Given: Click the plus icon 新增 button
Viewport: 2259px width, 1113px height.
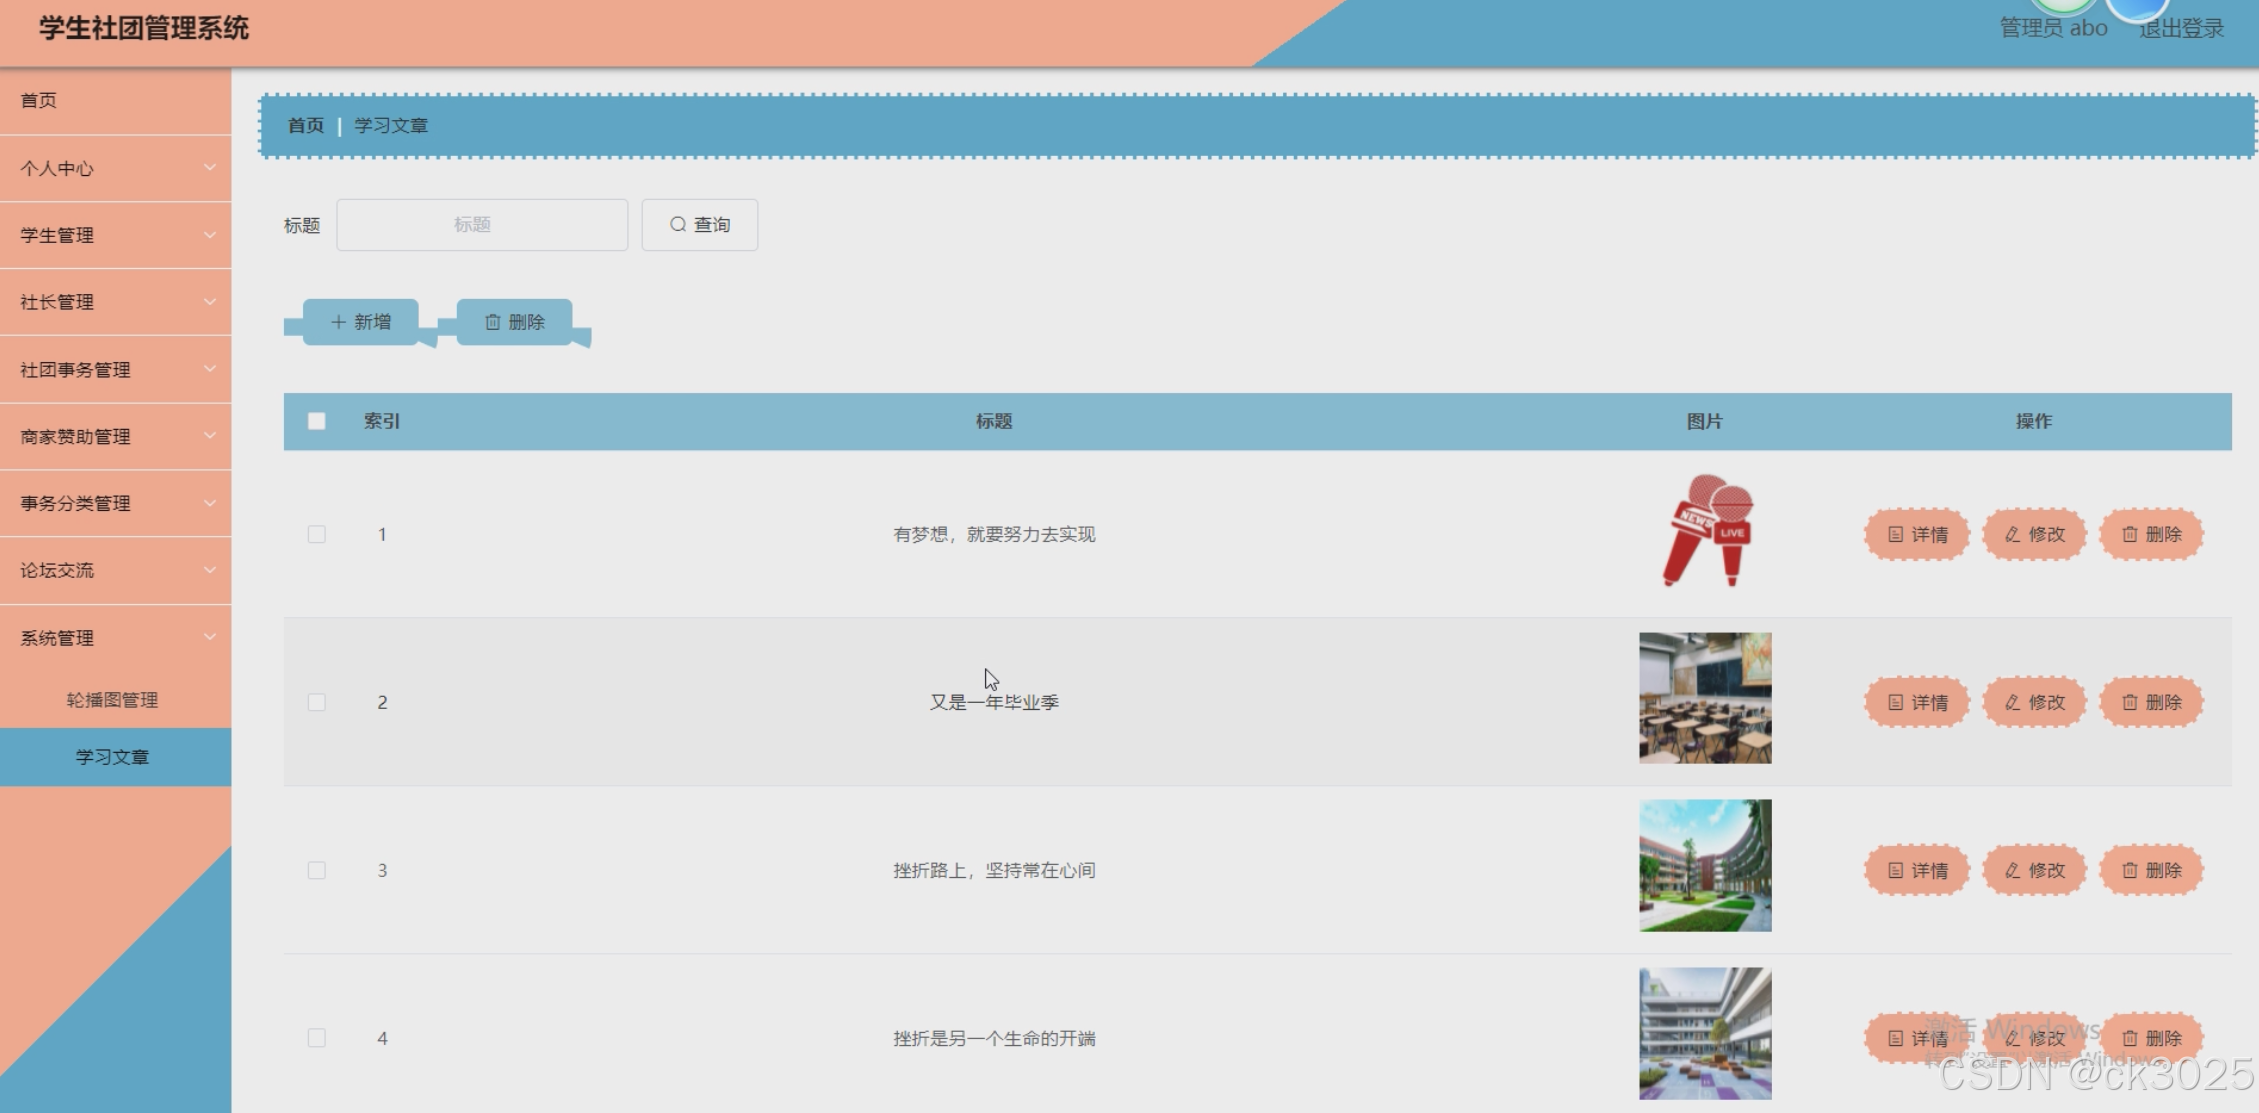Looking at the screenshot, I should tap(361, 322).
